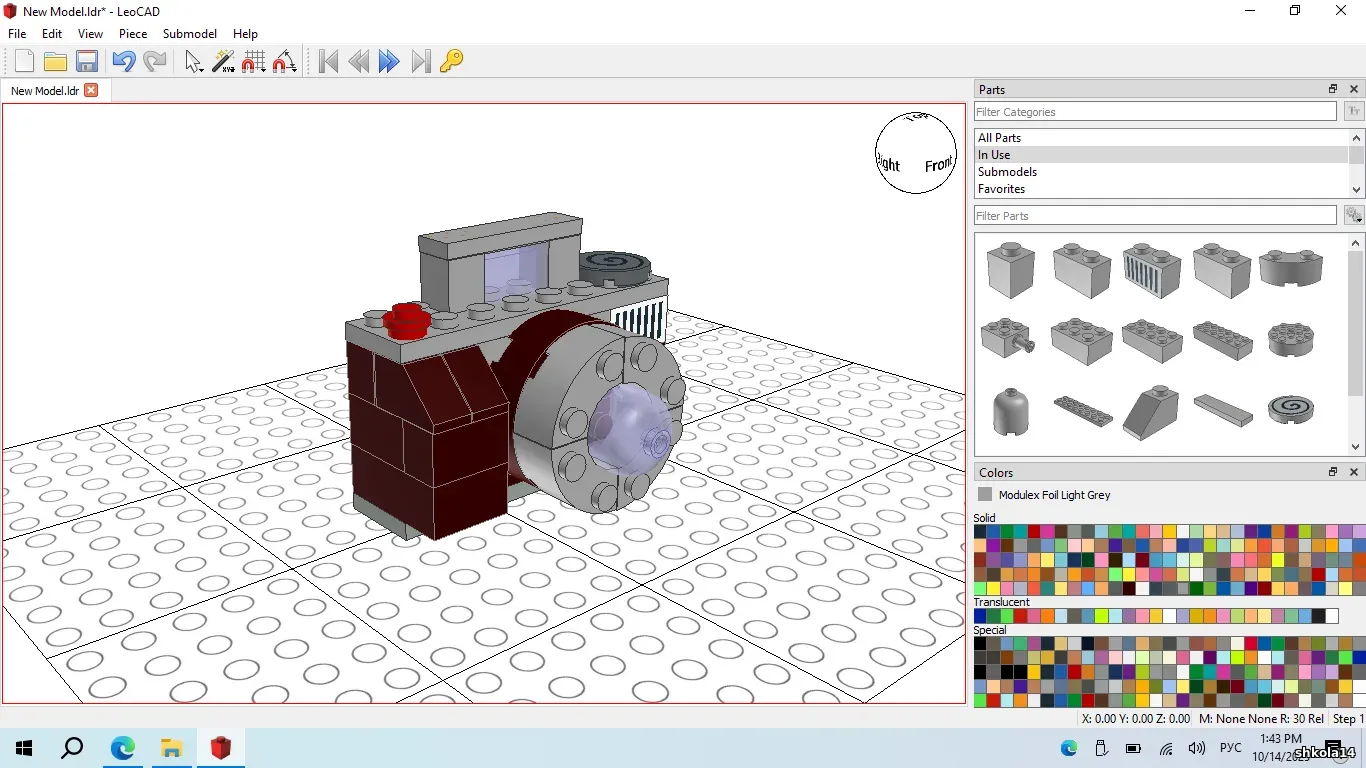Open the parts filter options gear dropdown
The height and width of the screenshot is (768, 1366).
pyautogui.click(x=1354, y=216)
